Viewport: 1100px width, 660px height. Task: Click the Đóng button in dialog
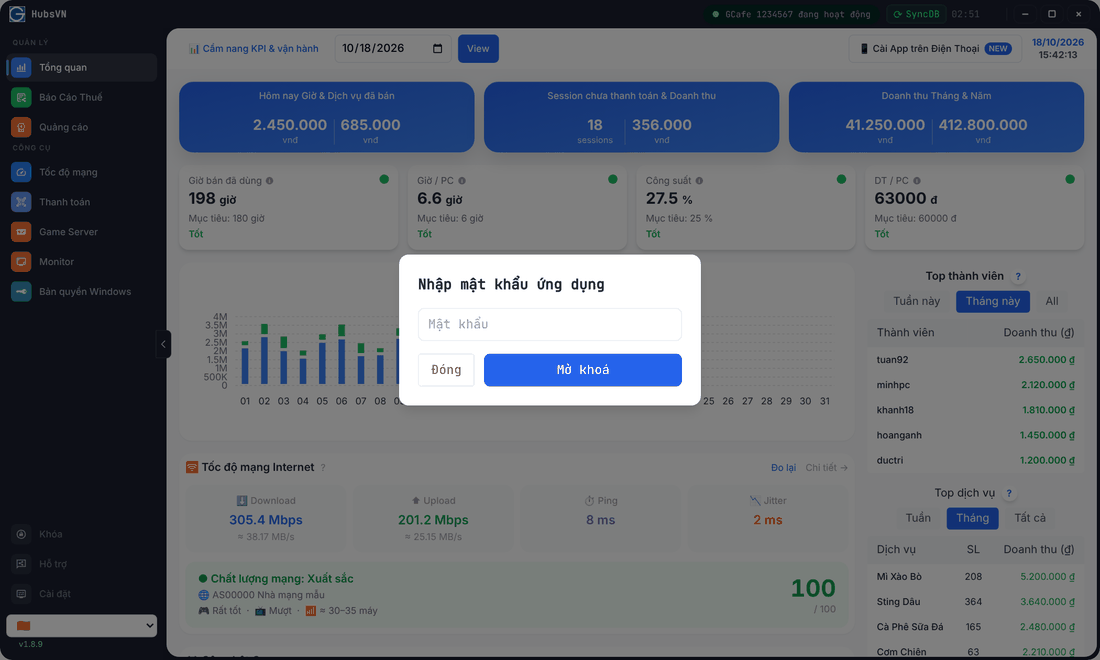446,370
